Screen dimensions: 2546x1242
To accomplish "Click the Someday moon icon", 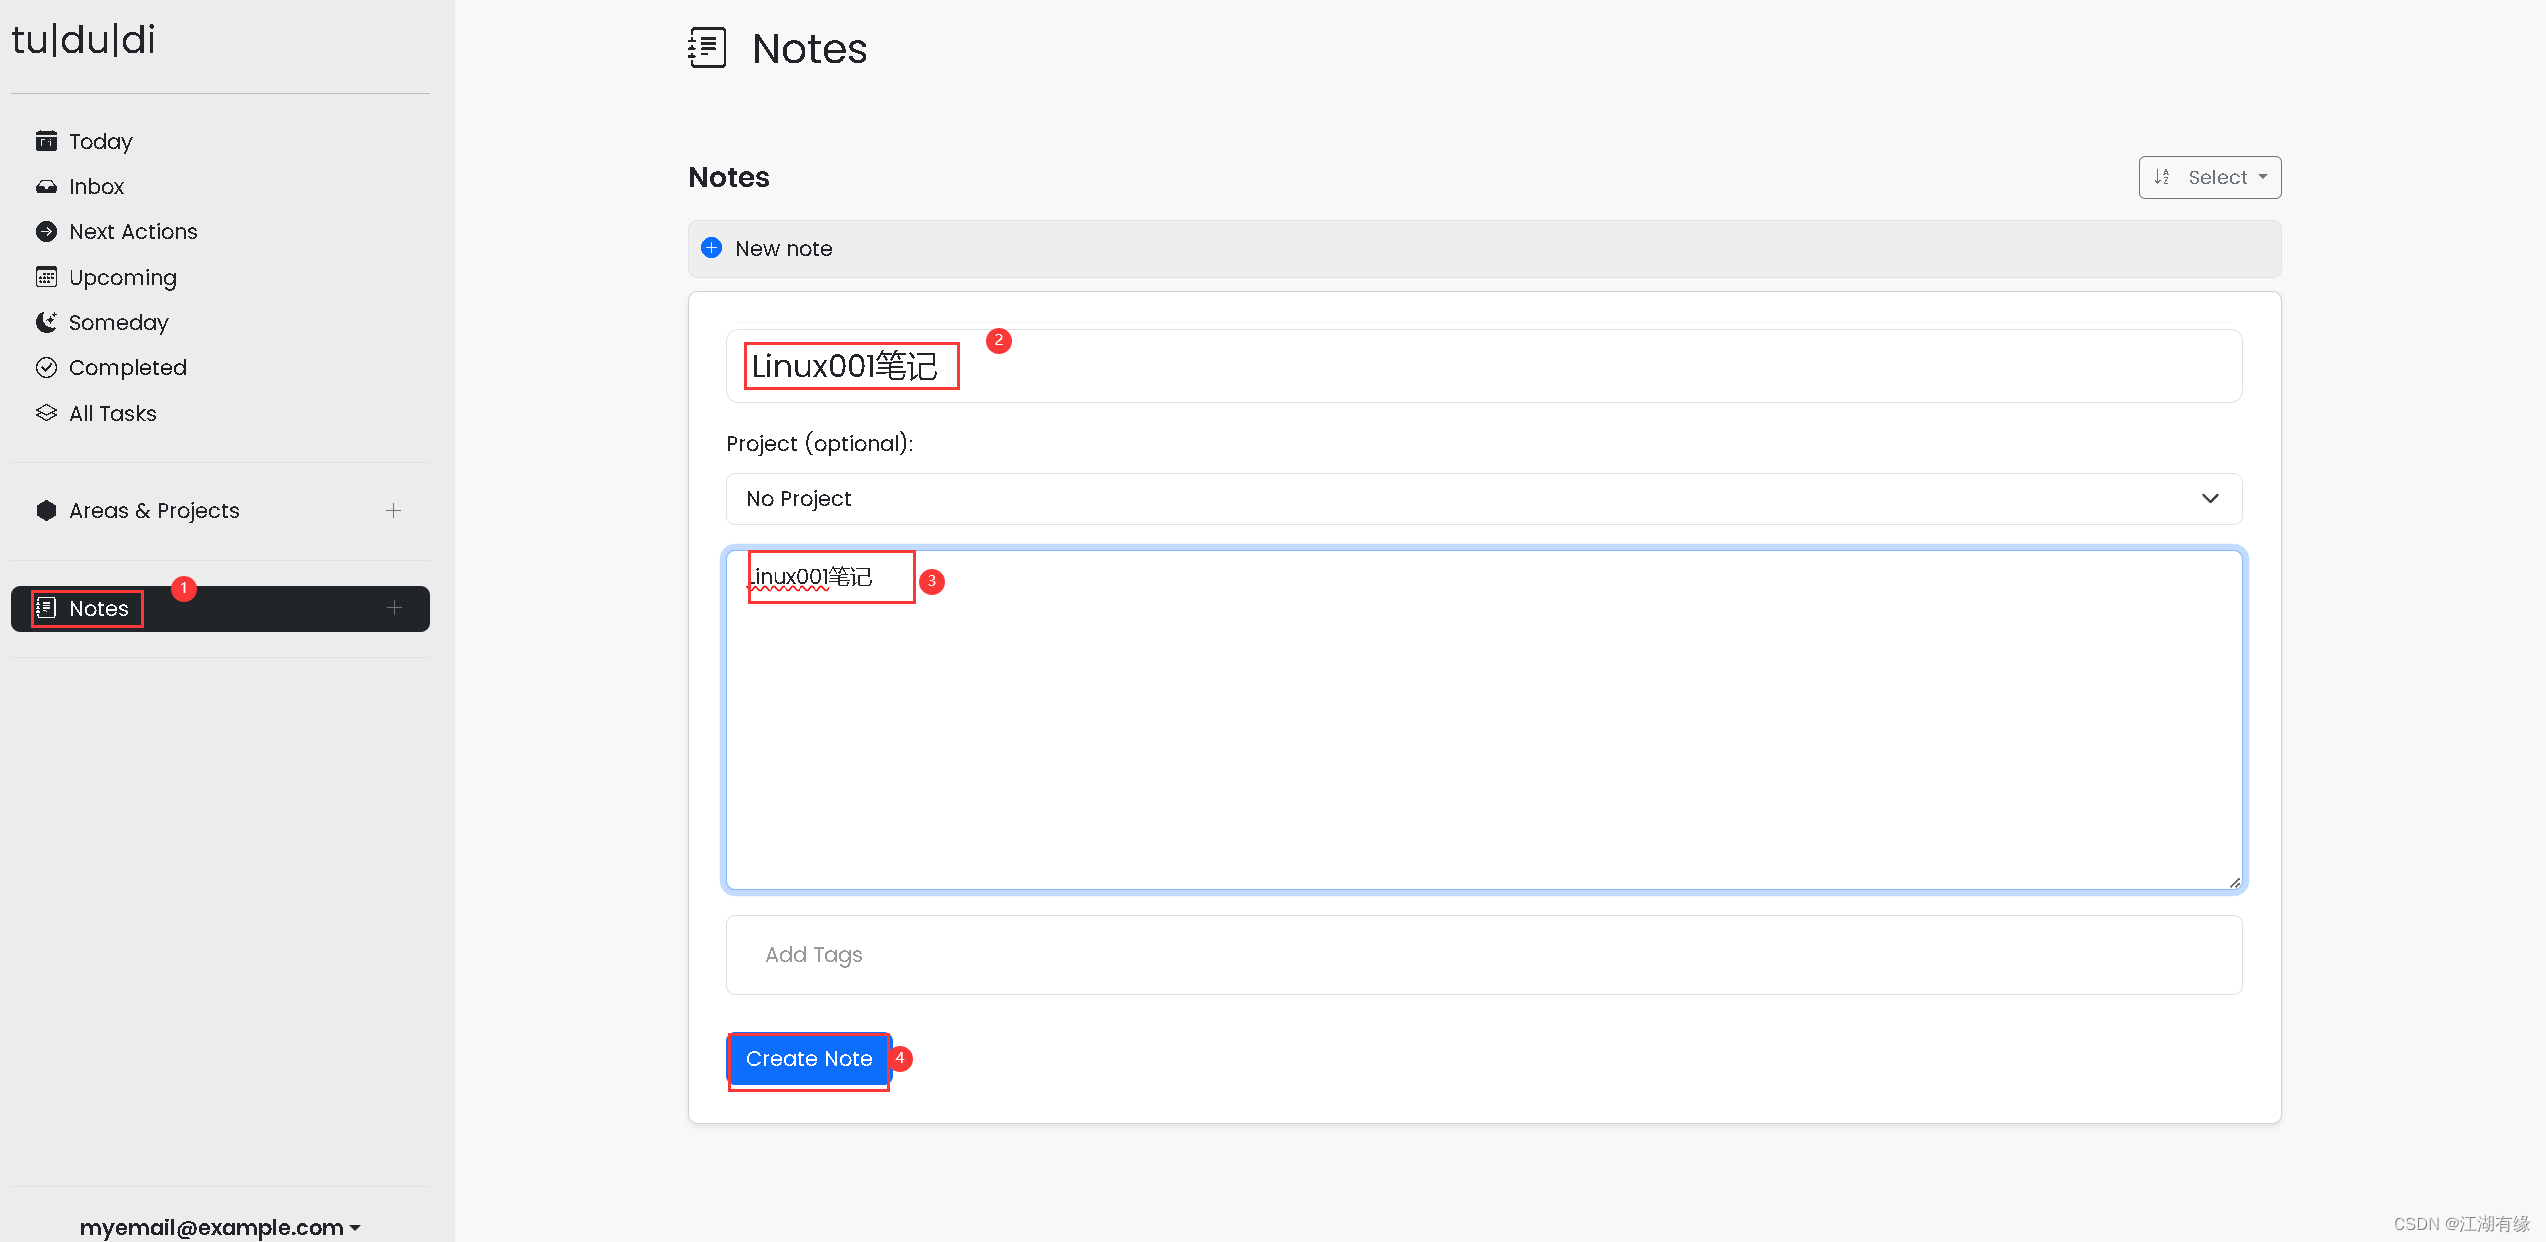I will pyautogui.click(x=46, y=322).
